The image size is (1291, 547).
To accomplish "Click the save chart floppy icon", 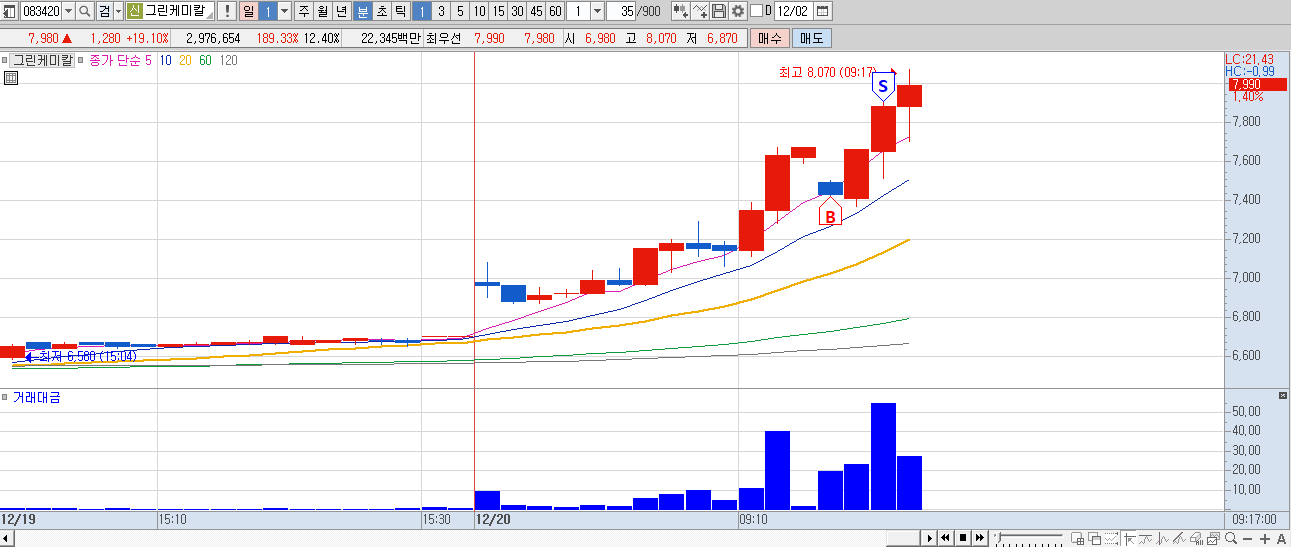I will [720, 11].
